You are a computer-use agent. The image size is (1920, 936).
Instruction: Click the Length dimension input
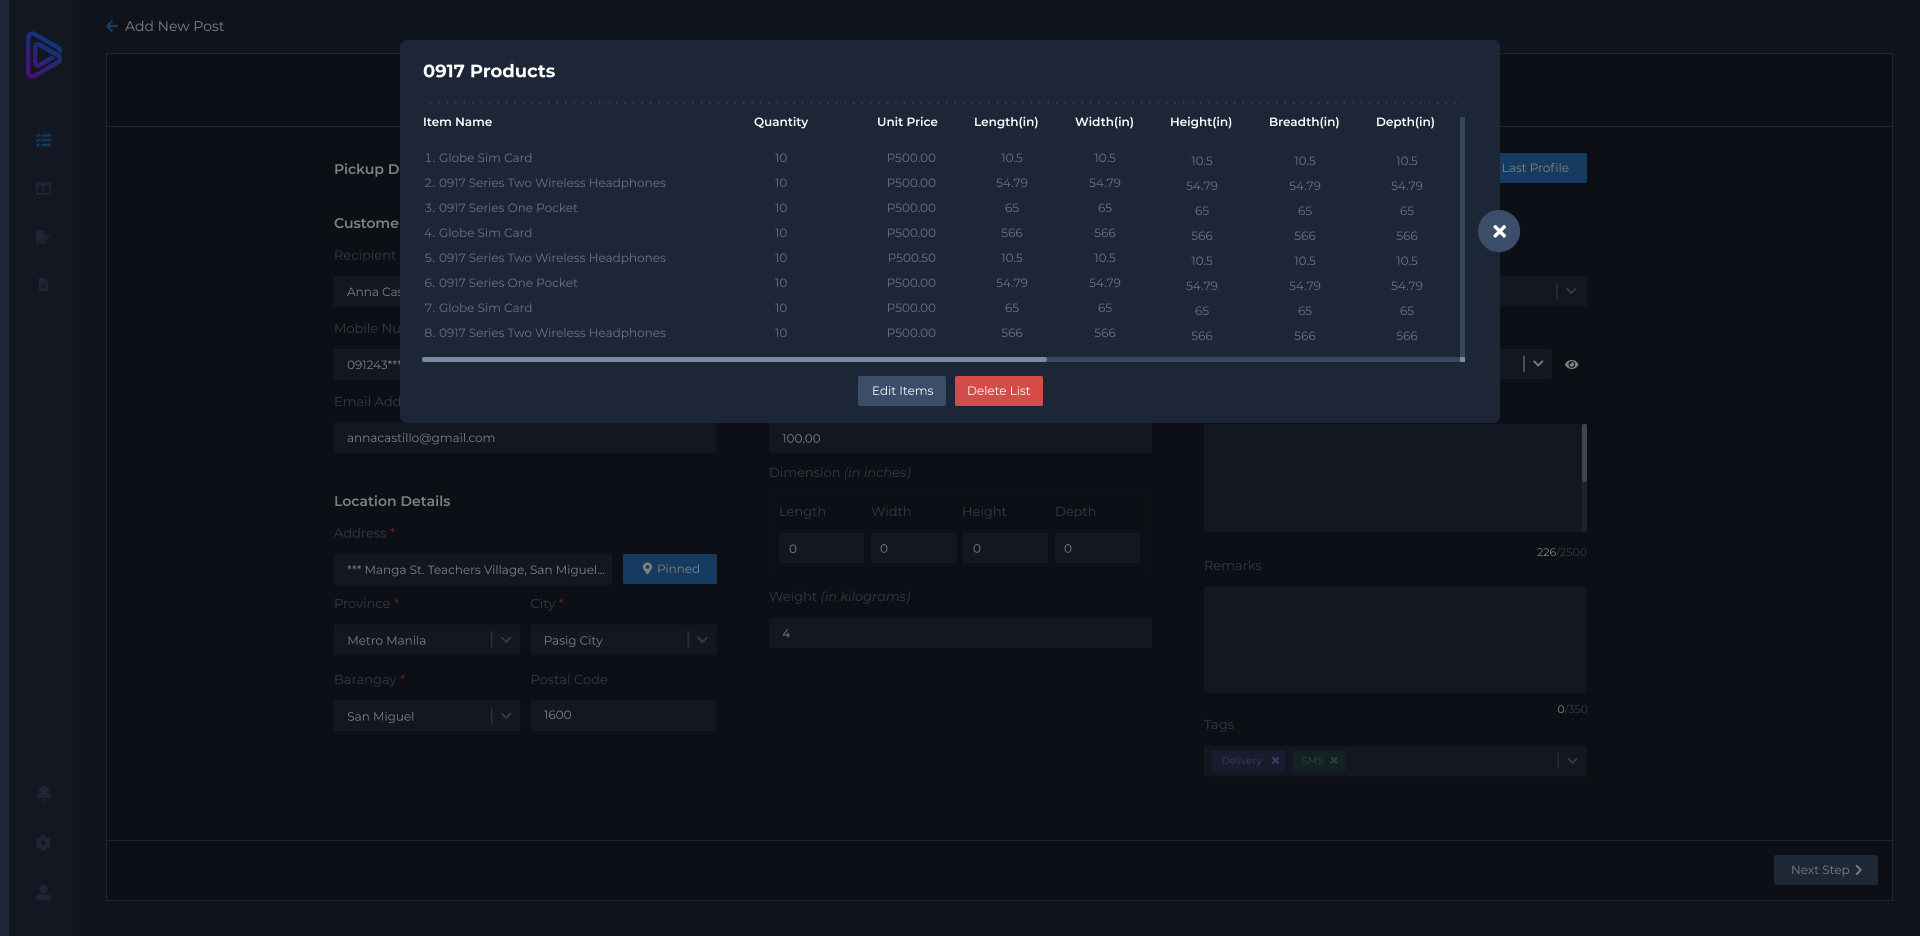point(821,548)
